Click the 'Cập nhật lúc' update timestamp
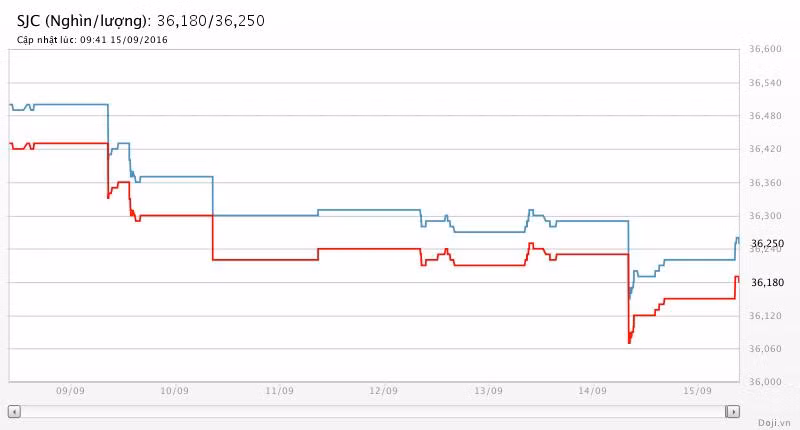Screen dimensions: 800x430 [x=92, y=40]
